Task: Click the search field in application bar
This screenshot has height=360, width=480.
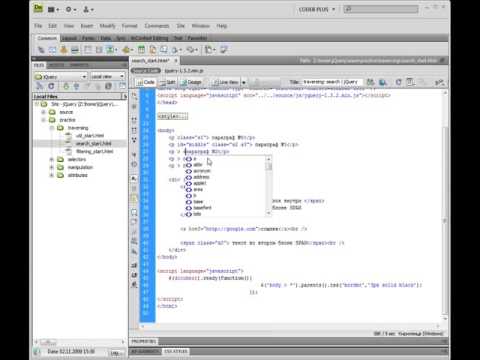Action: tap(381, 9)
